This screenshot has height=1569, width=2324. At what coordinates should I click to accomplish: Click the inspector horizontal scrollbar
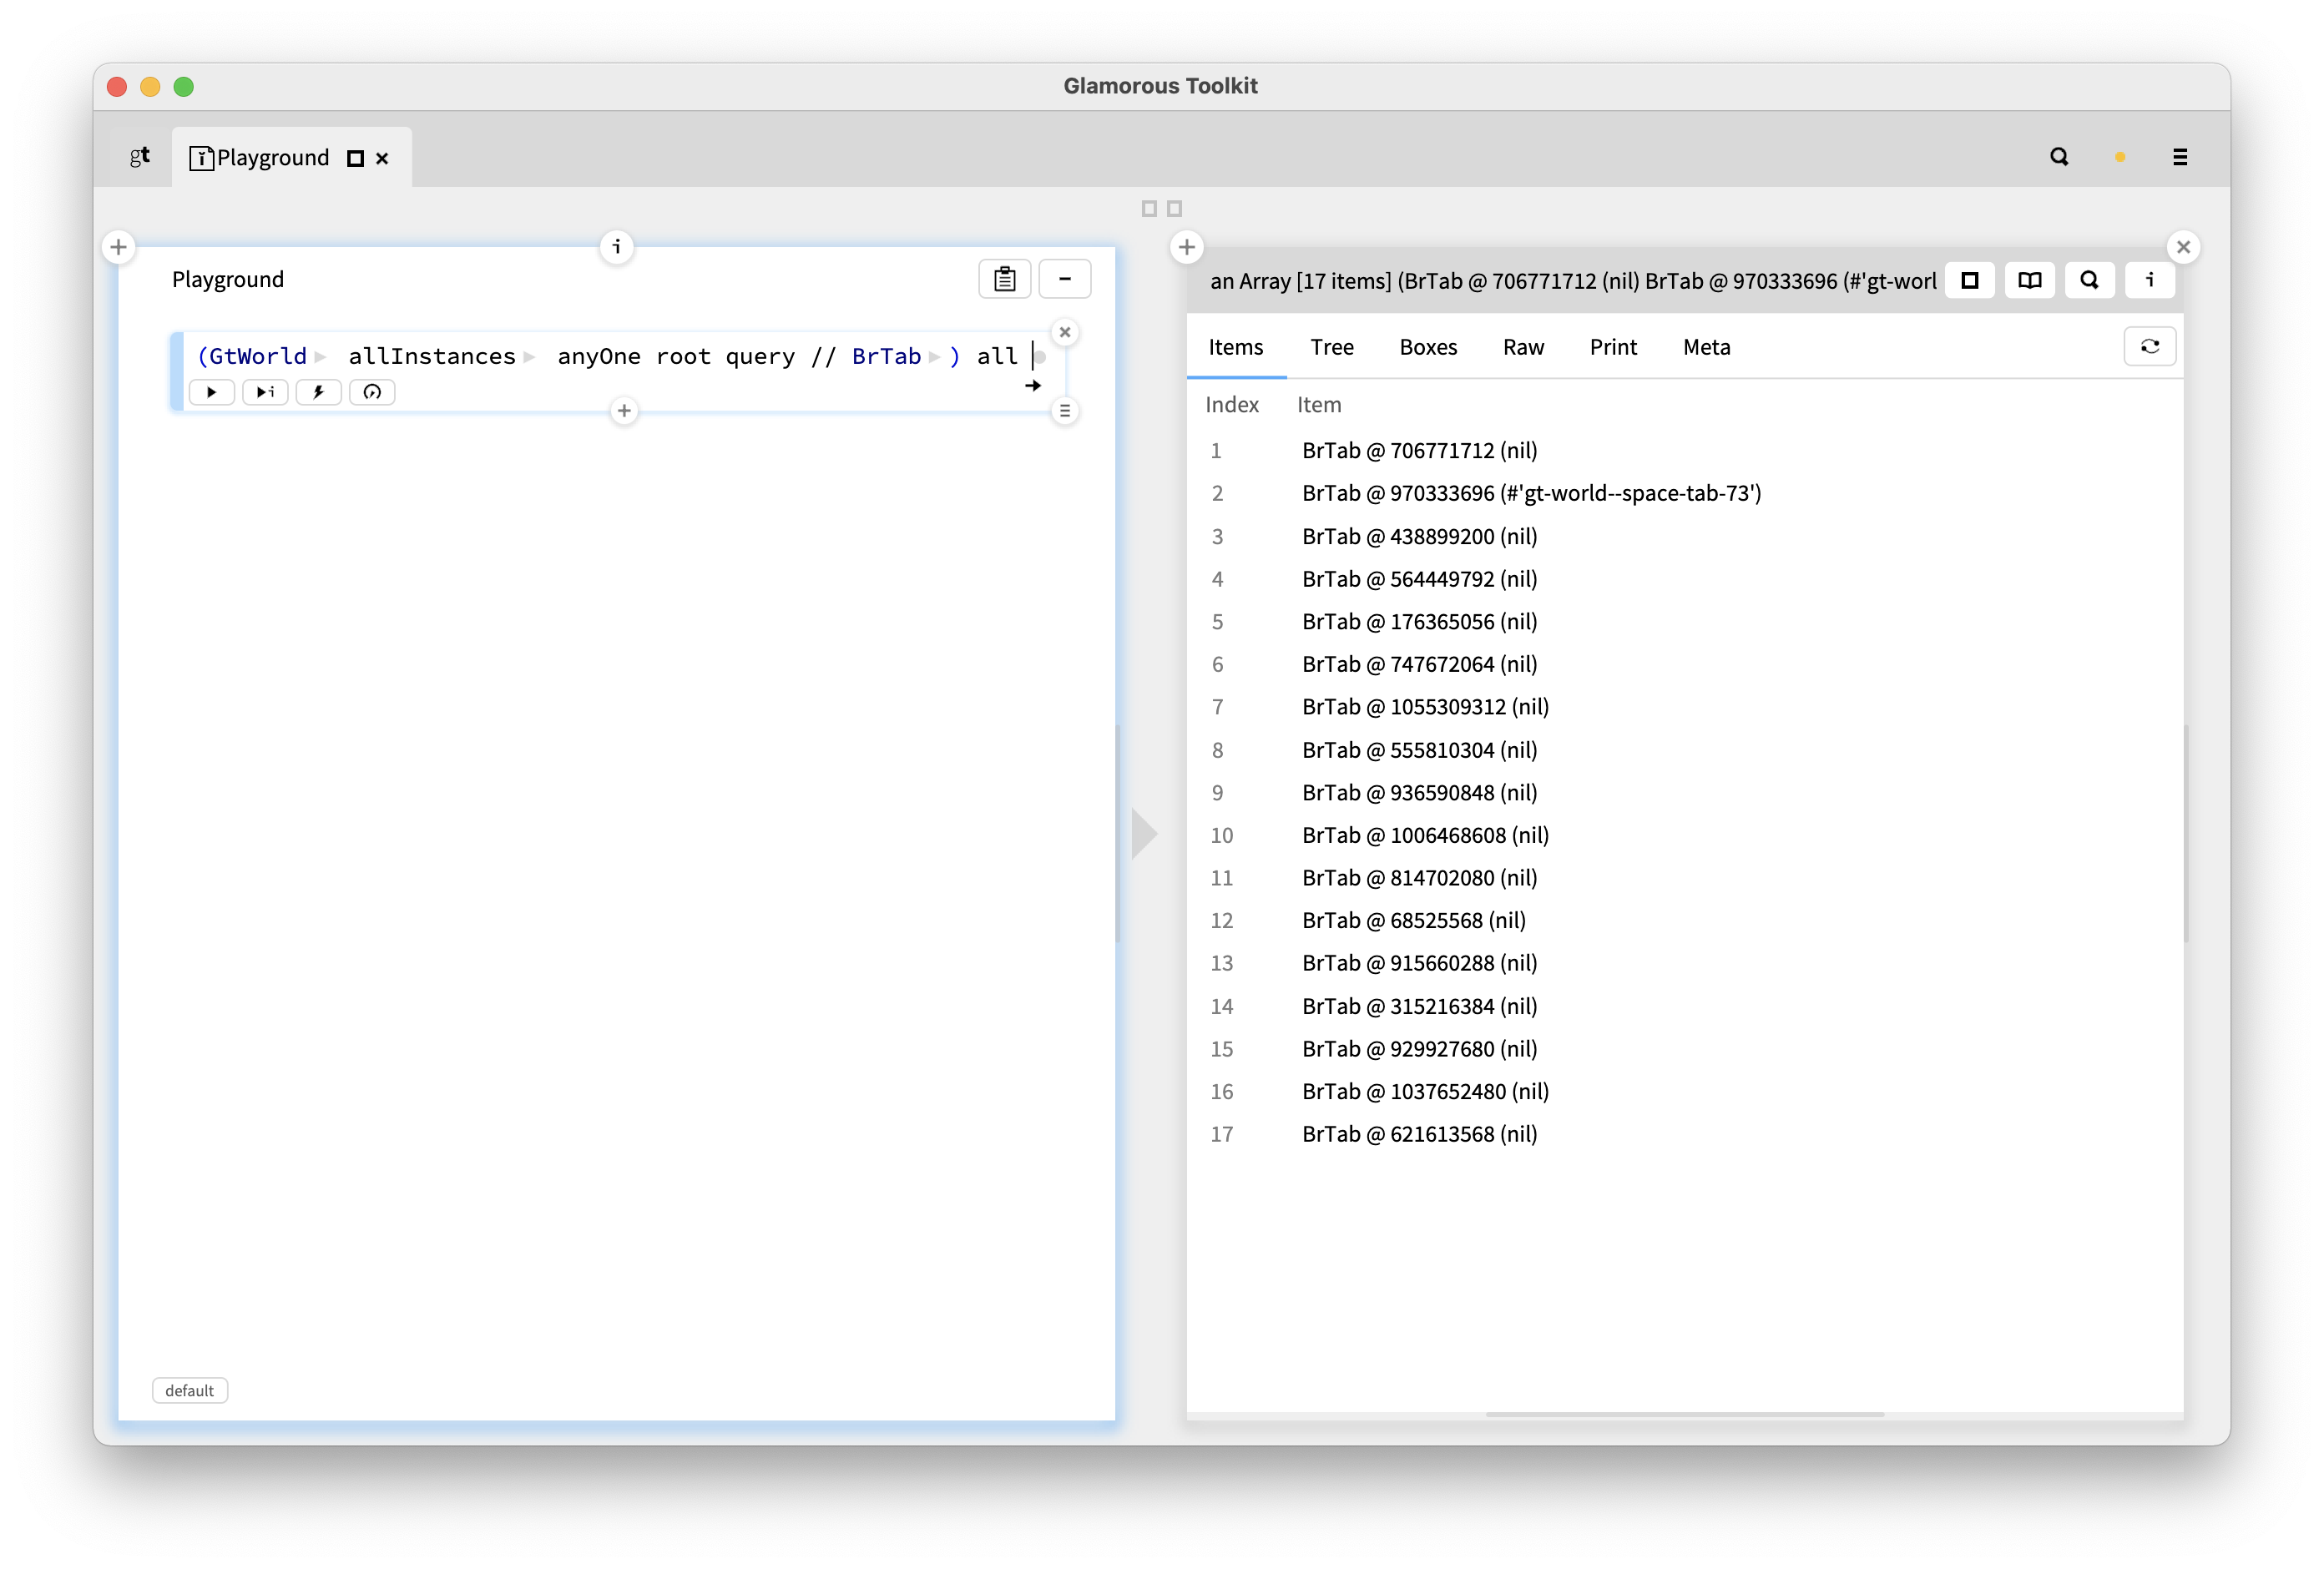1684,1414
